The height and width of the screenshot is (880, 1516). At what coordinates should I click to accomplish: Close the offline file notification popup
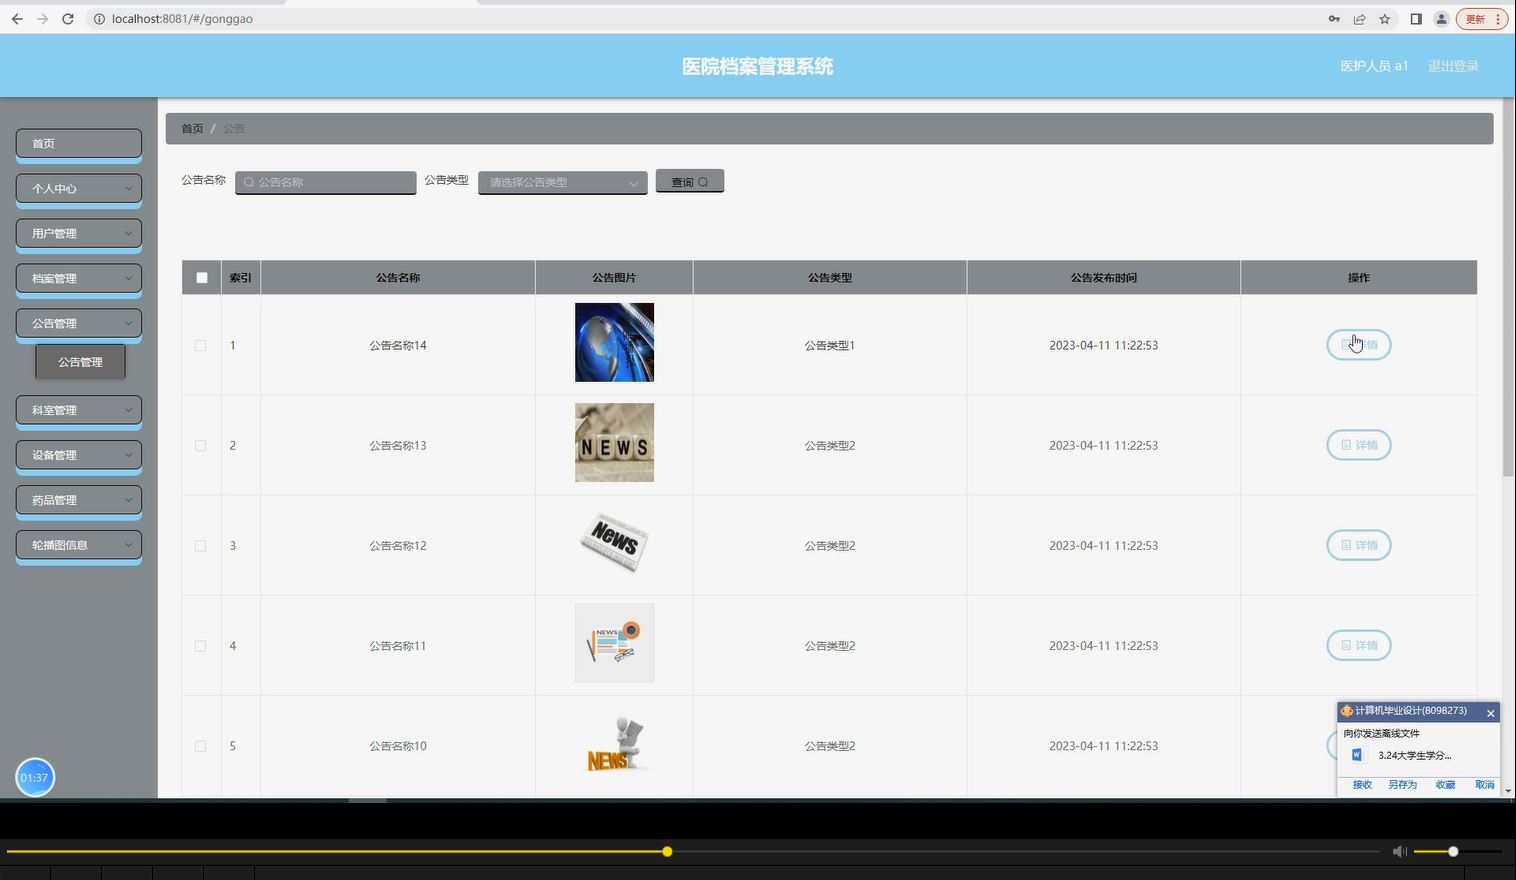tap(1490, 713)
